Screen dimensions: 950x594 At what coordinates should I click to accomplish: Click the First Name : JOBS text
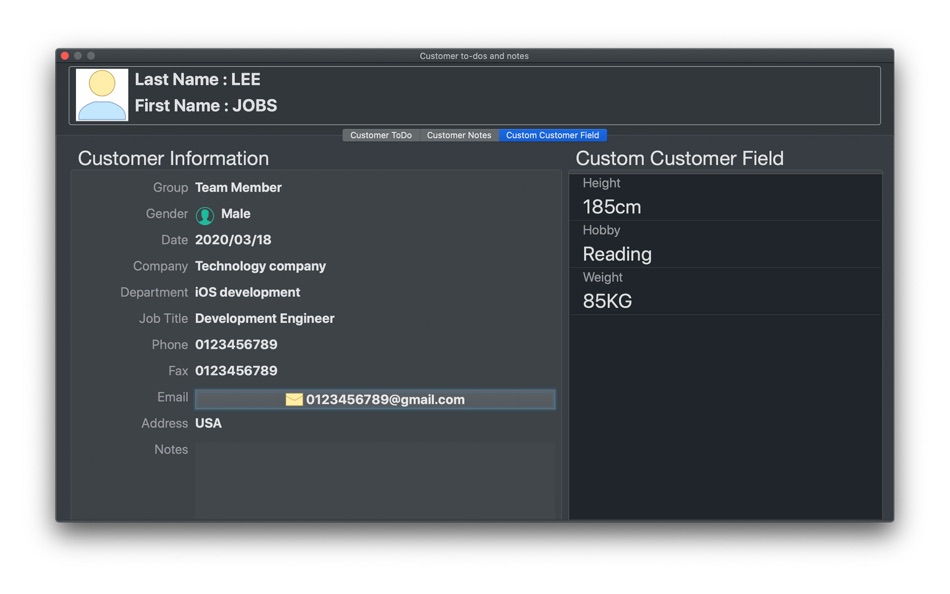click(206, 105)
